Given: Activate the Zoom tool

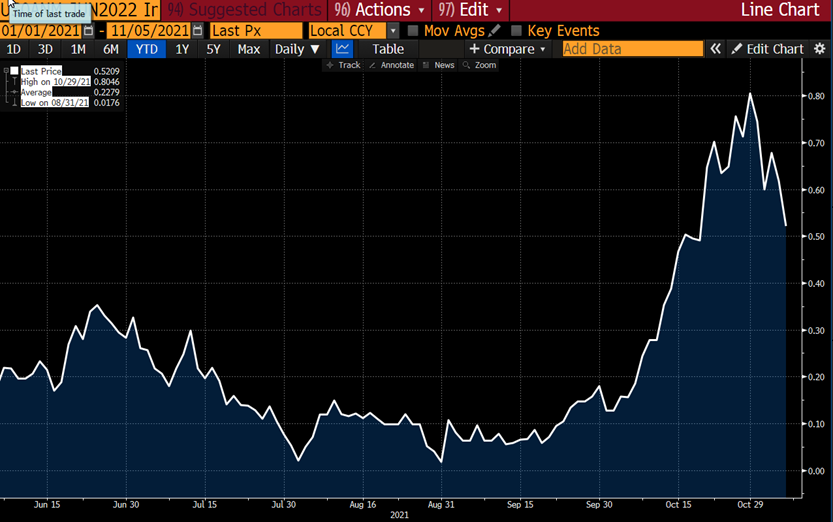Looking at the screenshot, I should pyautogui.click(x=479, y=65).
